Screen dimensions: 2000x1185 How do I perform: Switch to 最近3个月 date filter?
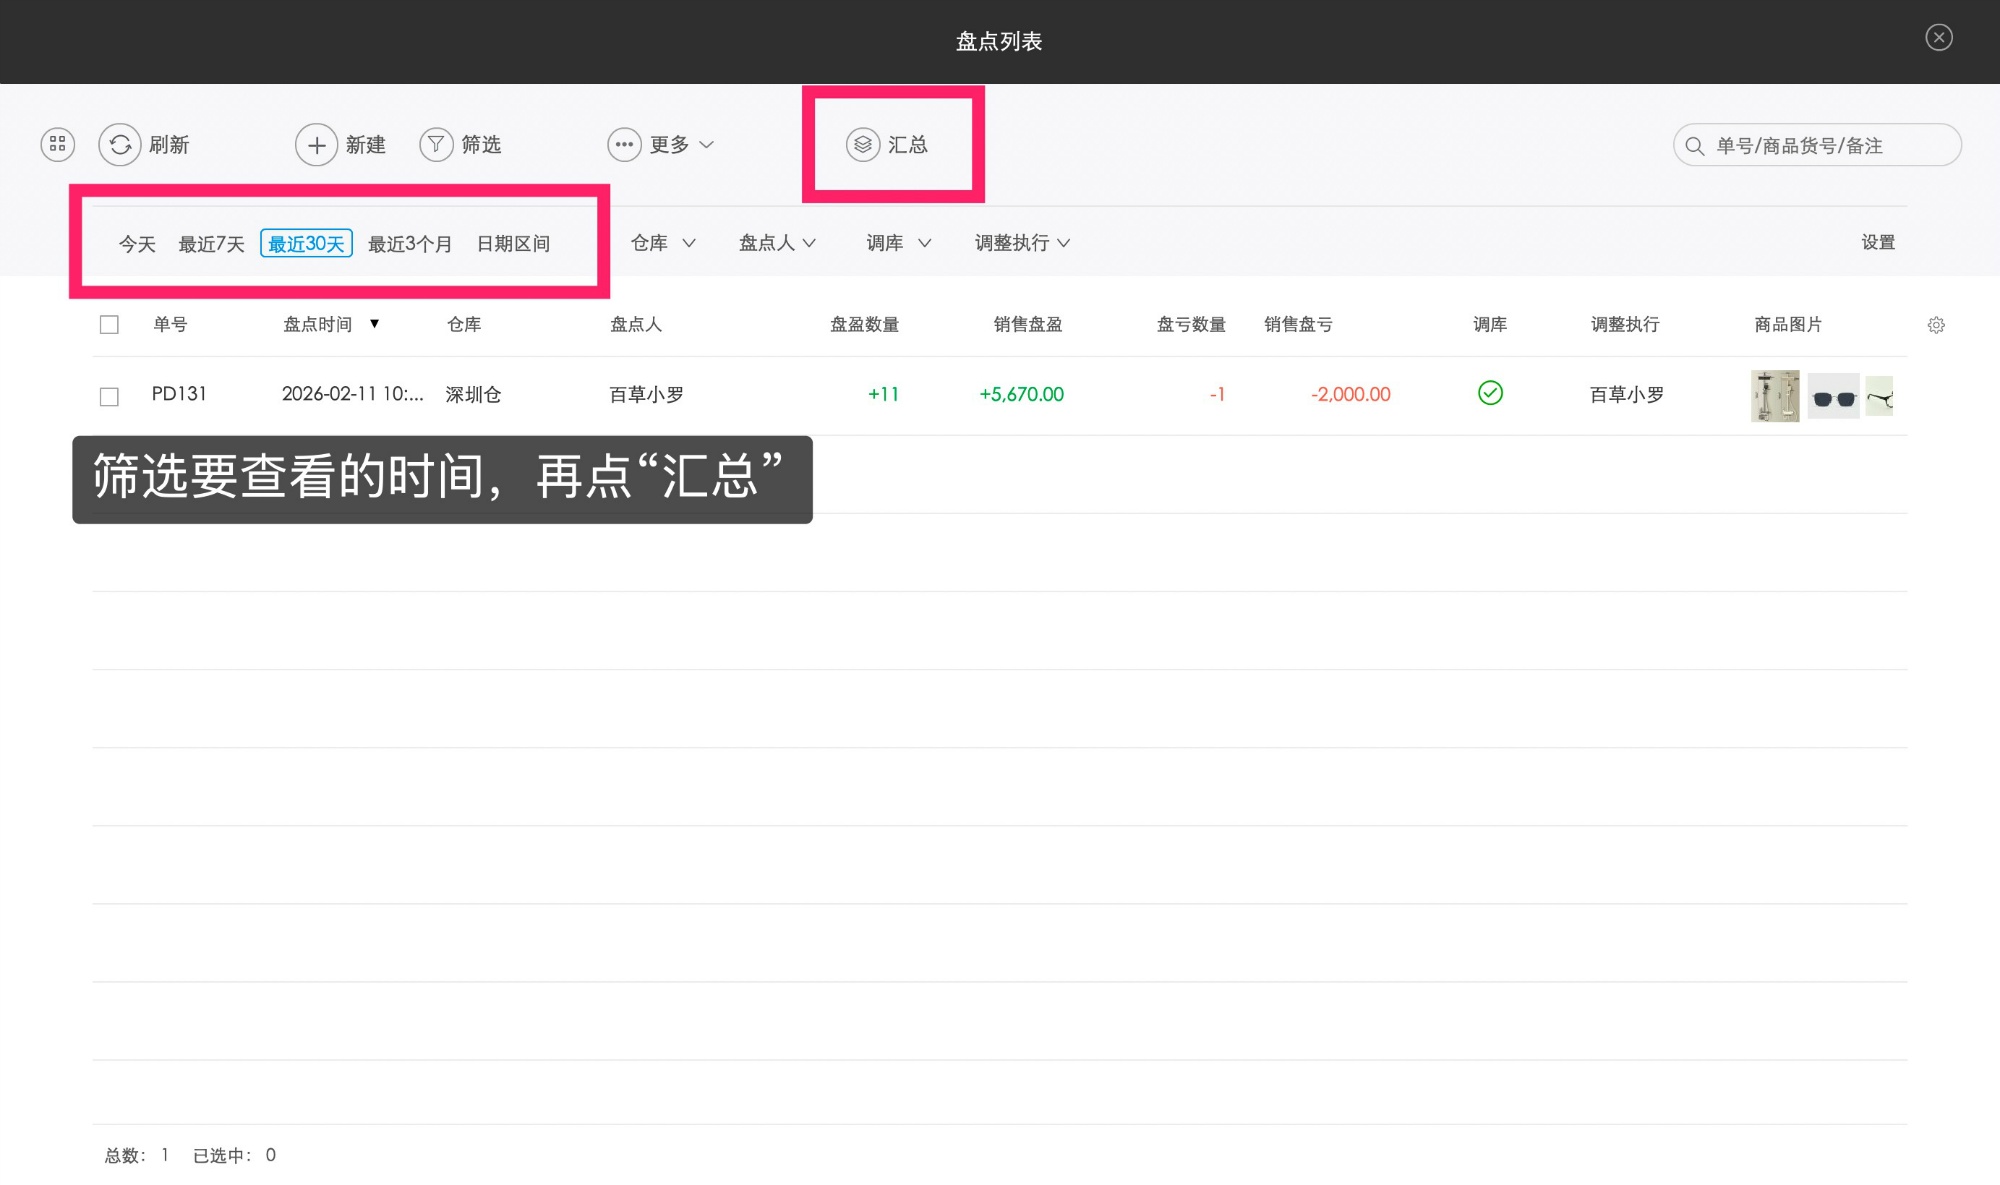(x=409, y=244)
